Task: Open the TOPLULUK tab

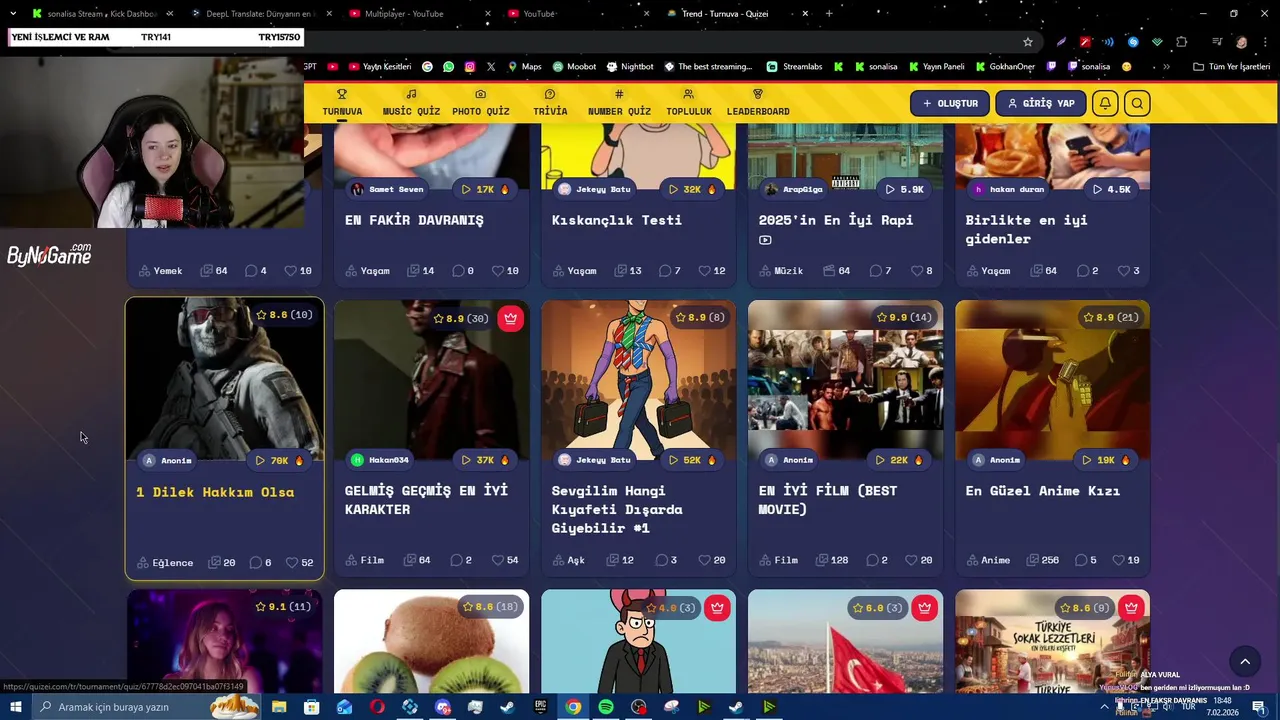Action: 689,103
